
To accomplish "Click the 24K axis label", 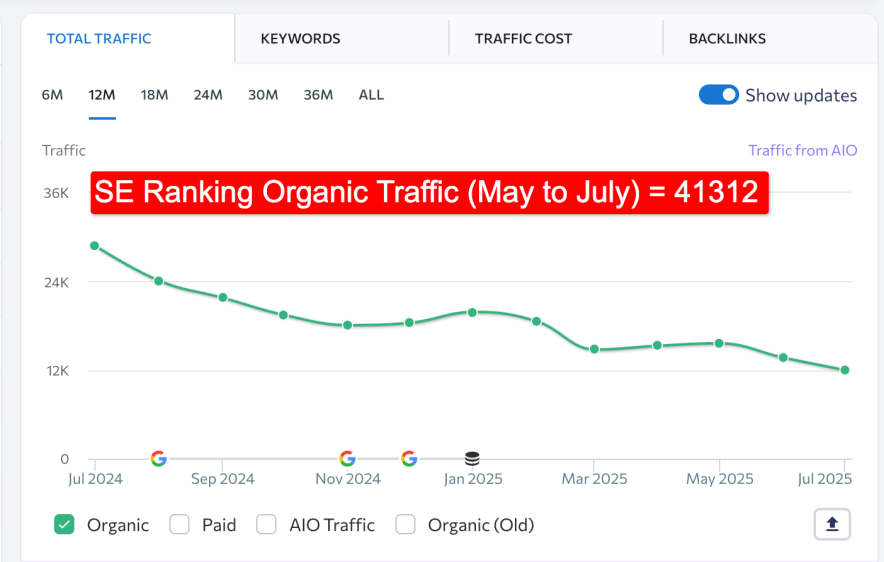I will pyautogui.click(x=56, y=282).
